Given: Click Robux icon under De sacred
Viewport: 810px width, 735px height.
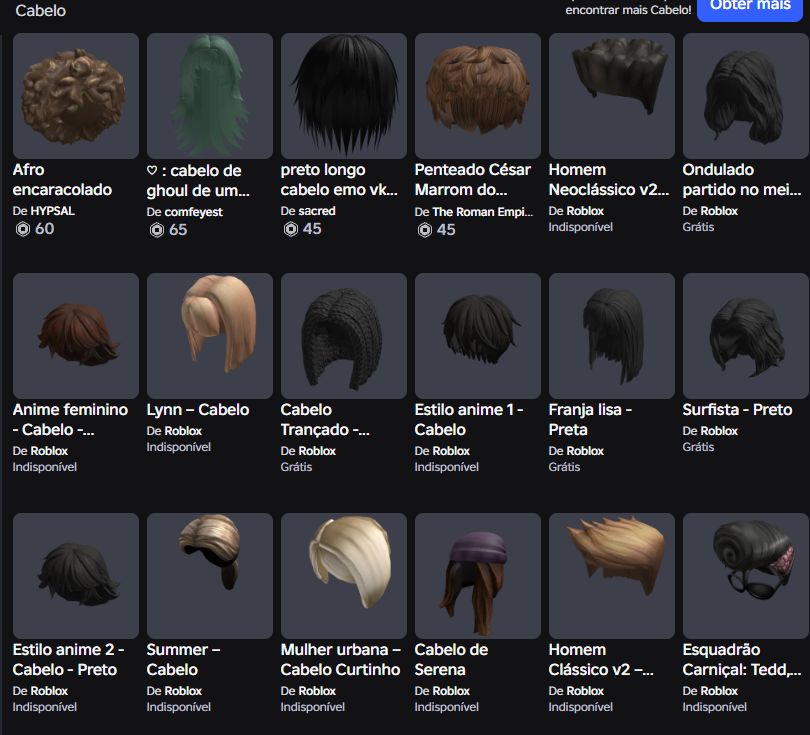Looking at the screenshot, I should click(x=291, y=229).
